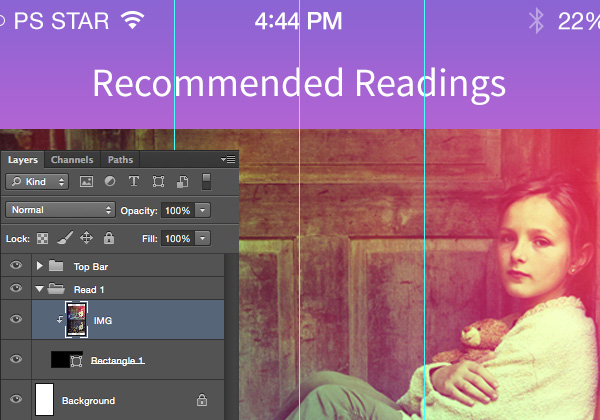This screenshot has height=420, width=600.
Task: Open the Fill slider arrow
Action: pyautogui.click(x=202, y=238)
